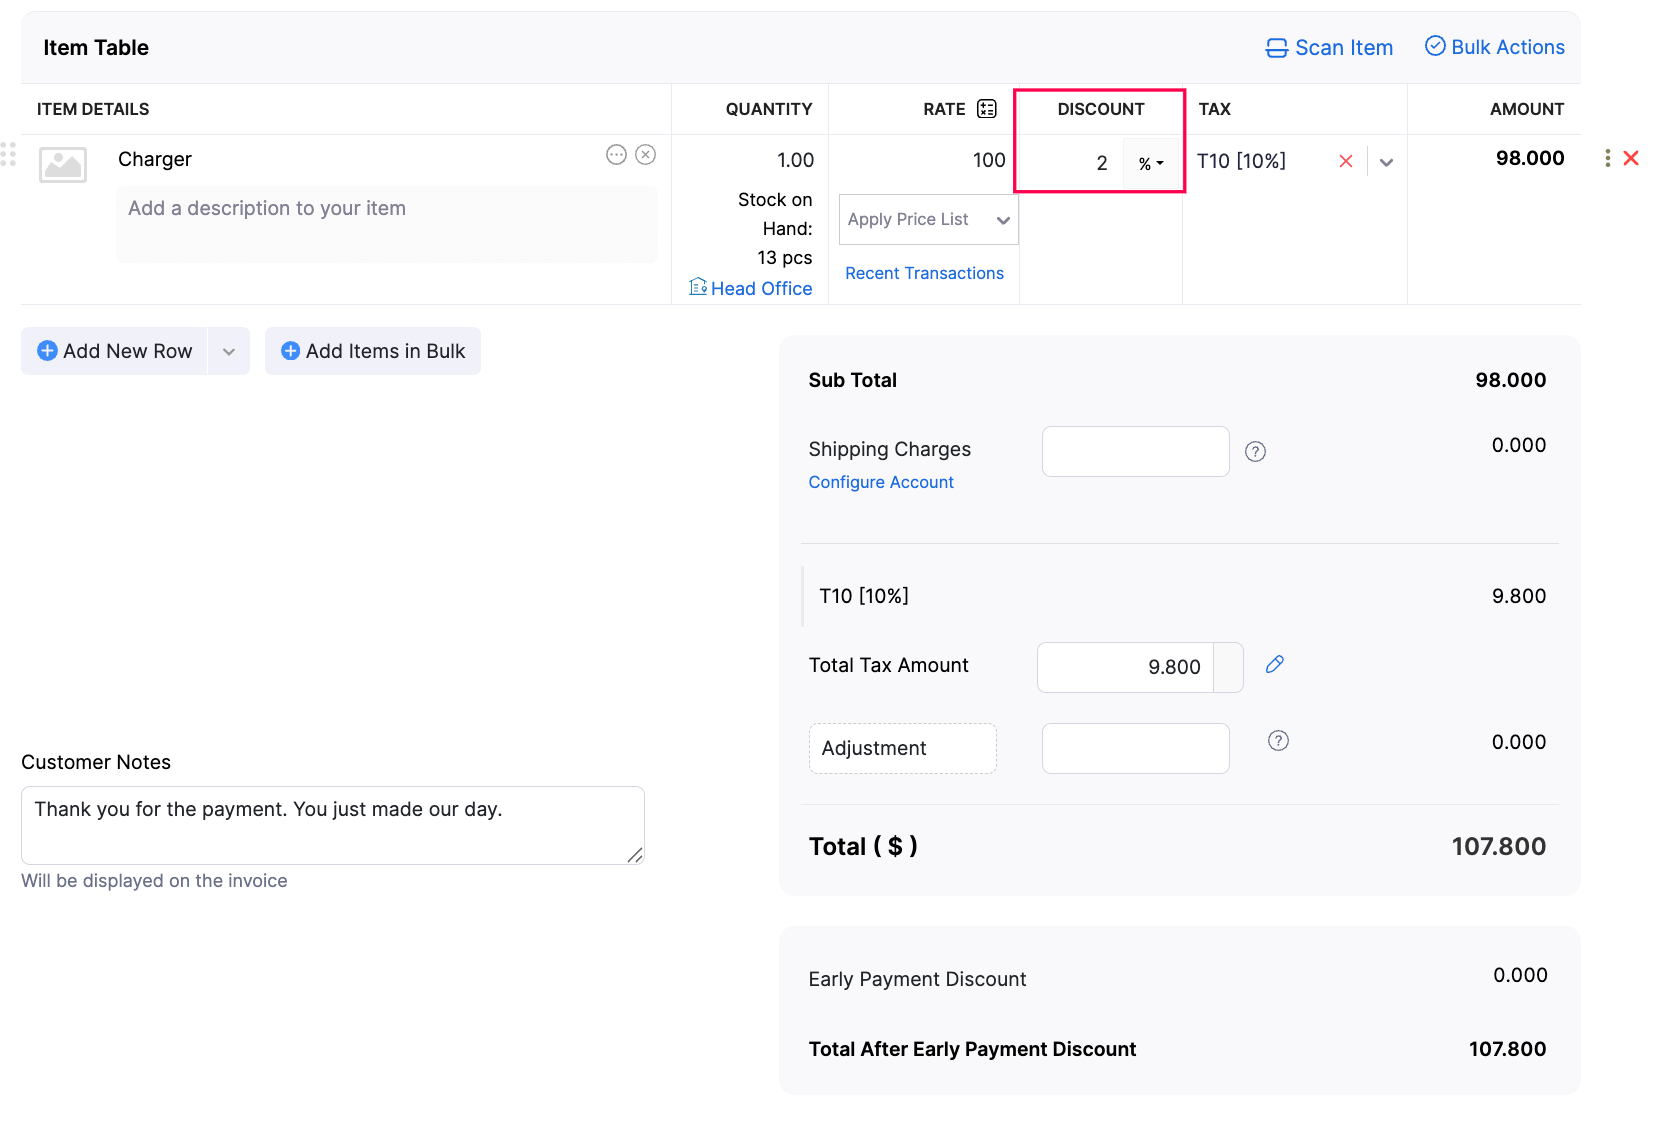Delete the line item with the red X icon
Screen dimensions: 1666x1122
click(1631, 158)
